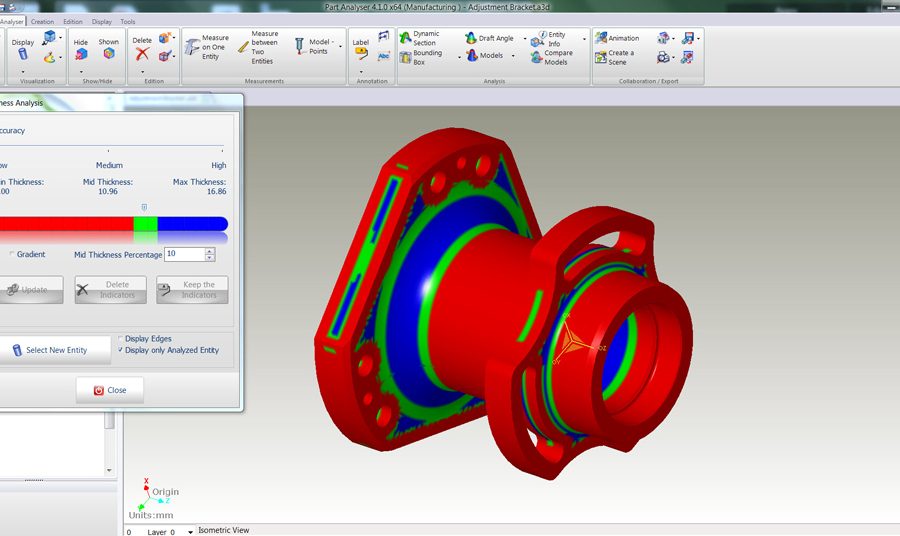The height and width of the screenshot is (536, 900).
Task: Click the red X Delete icon
Action: pos(142,54)
